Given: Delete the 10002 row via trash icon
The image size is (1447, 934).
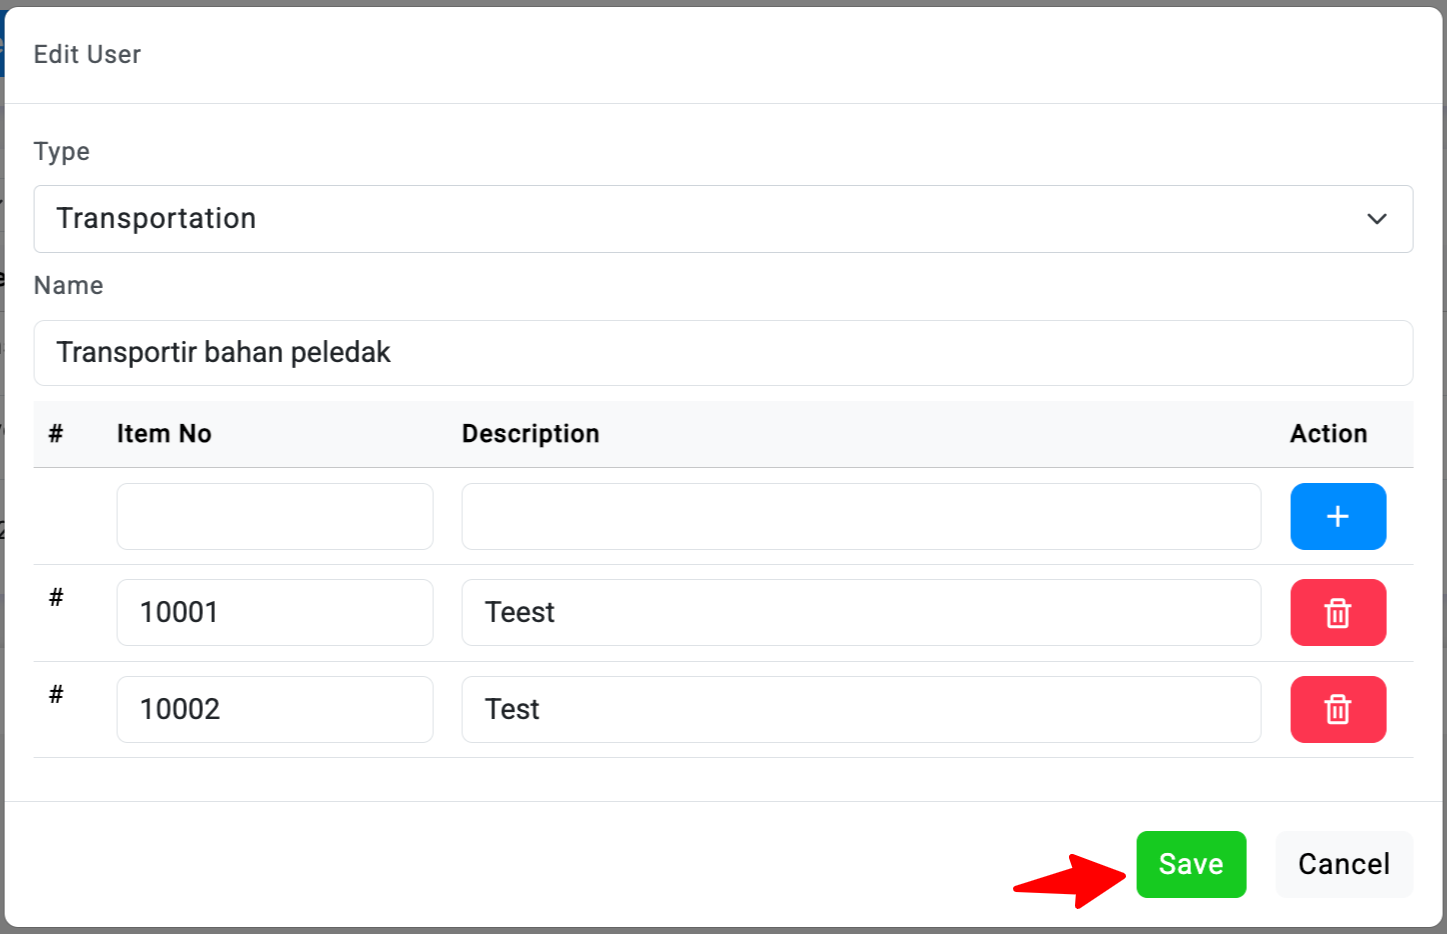Looking at the screenshot, I should pos(1337,710).
